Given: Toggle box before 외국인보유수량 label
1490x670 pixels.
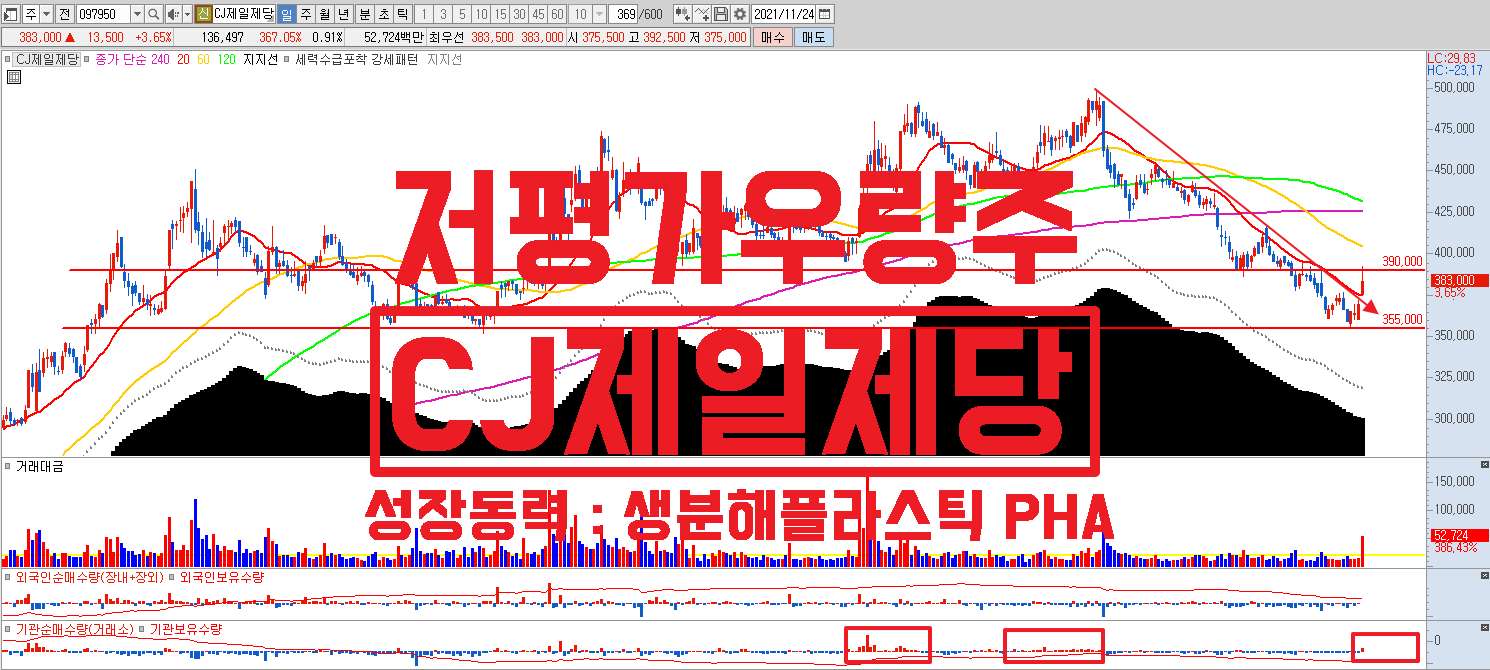Looking at the screenshot, I should (x=172, y=577).
